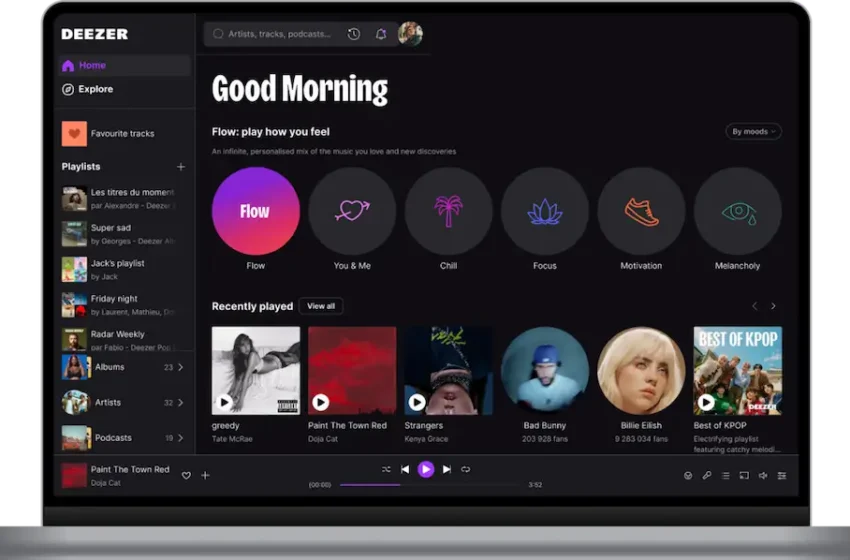
Task: Cast audio to a device
Action: (x=744, y=476)
